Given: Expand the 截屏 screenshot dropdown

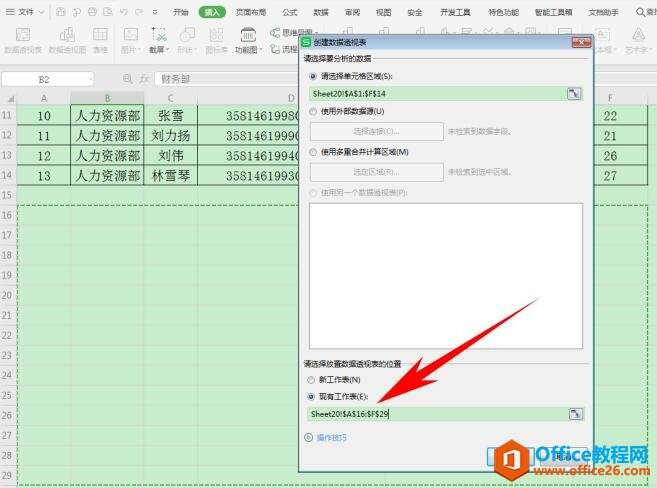Looking at the screenshot, I should click(x=158, y=48).
